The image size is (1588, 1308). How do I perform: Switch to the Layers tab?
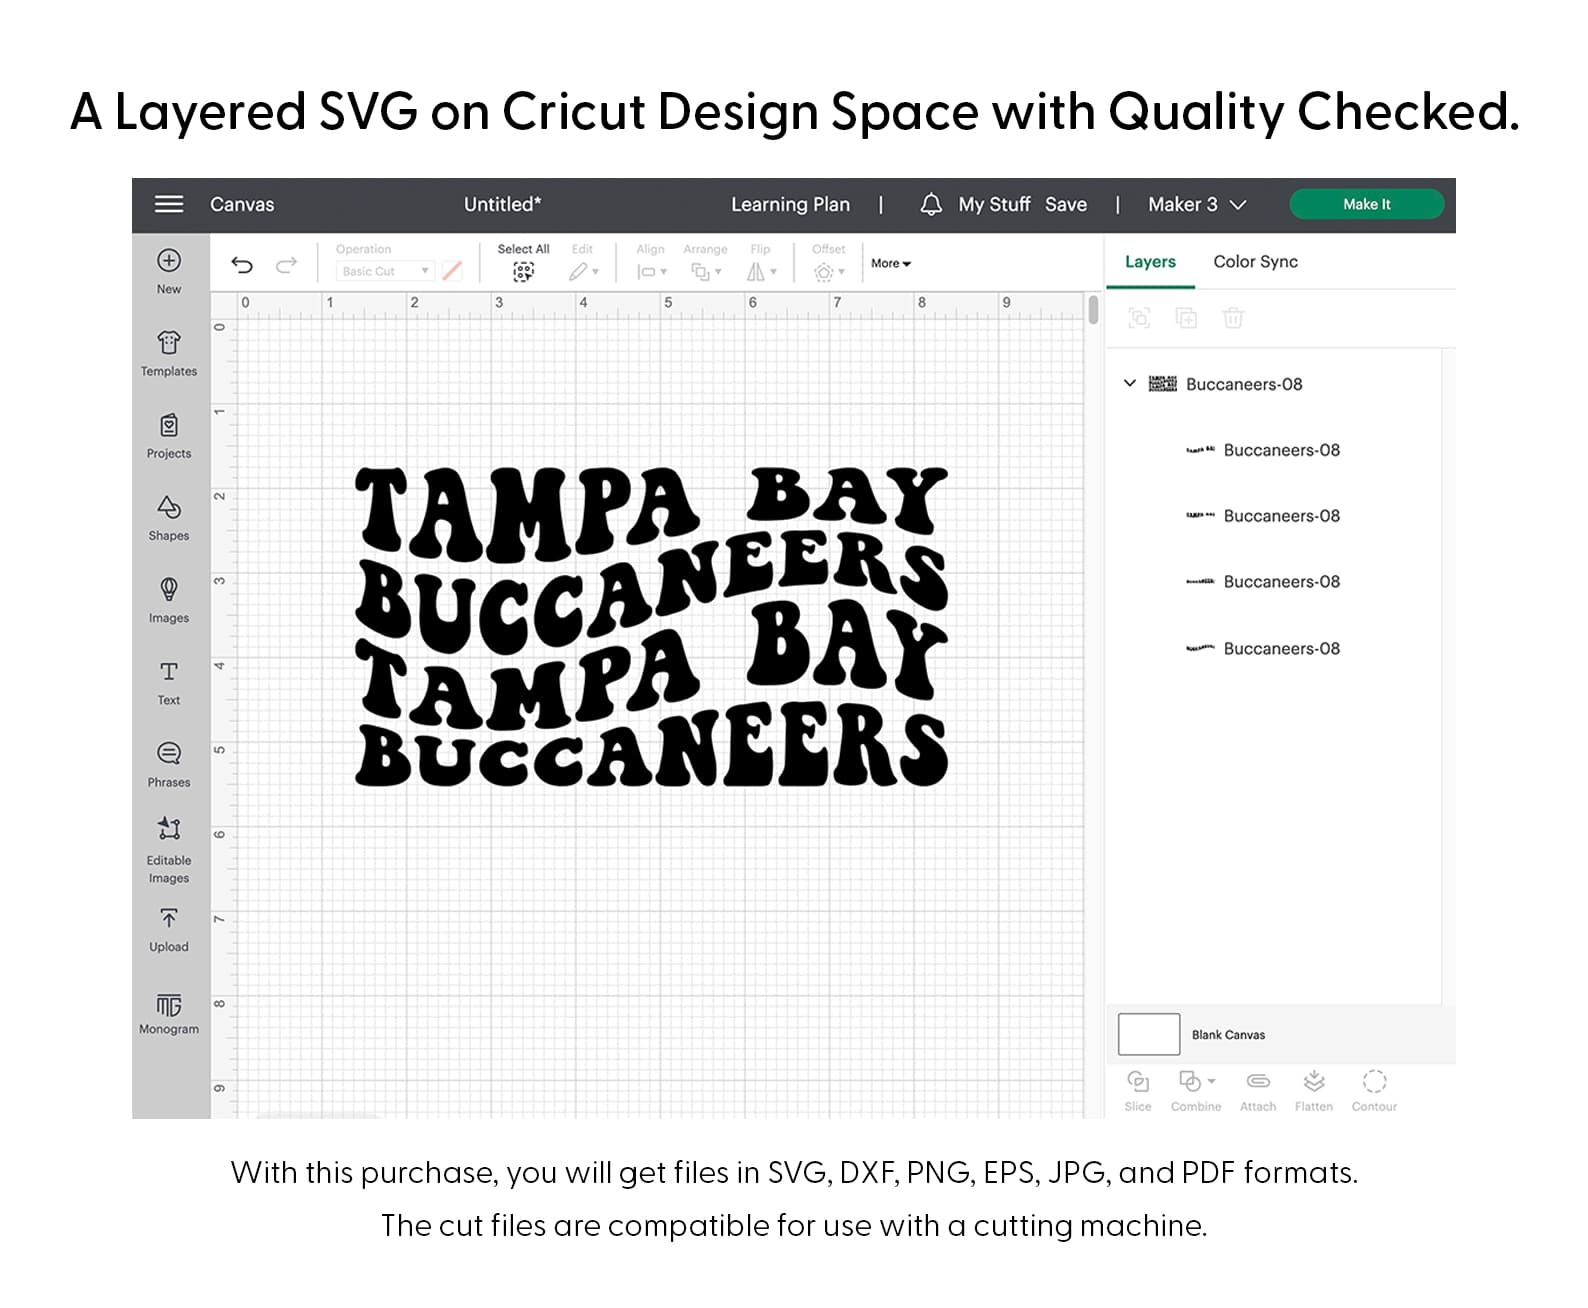(1150, 262)
